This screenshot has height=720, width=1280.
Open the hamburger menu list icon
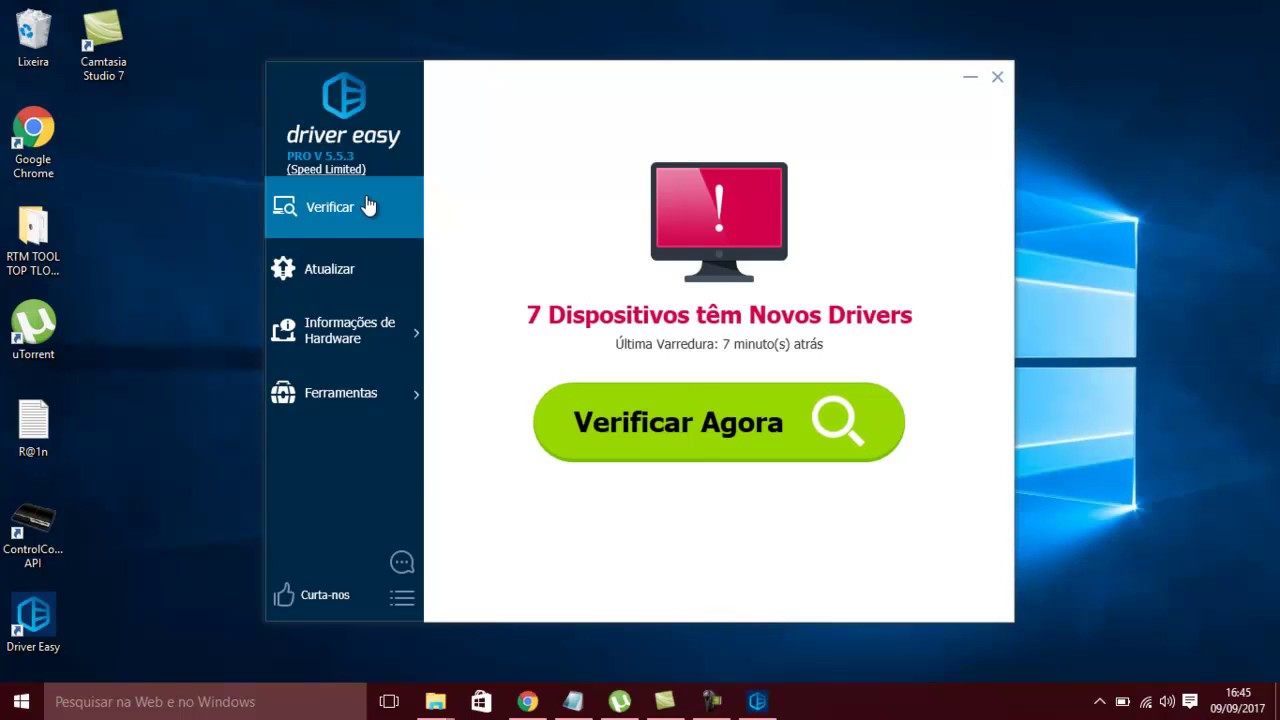tap(402, 598)
